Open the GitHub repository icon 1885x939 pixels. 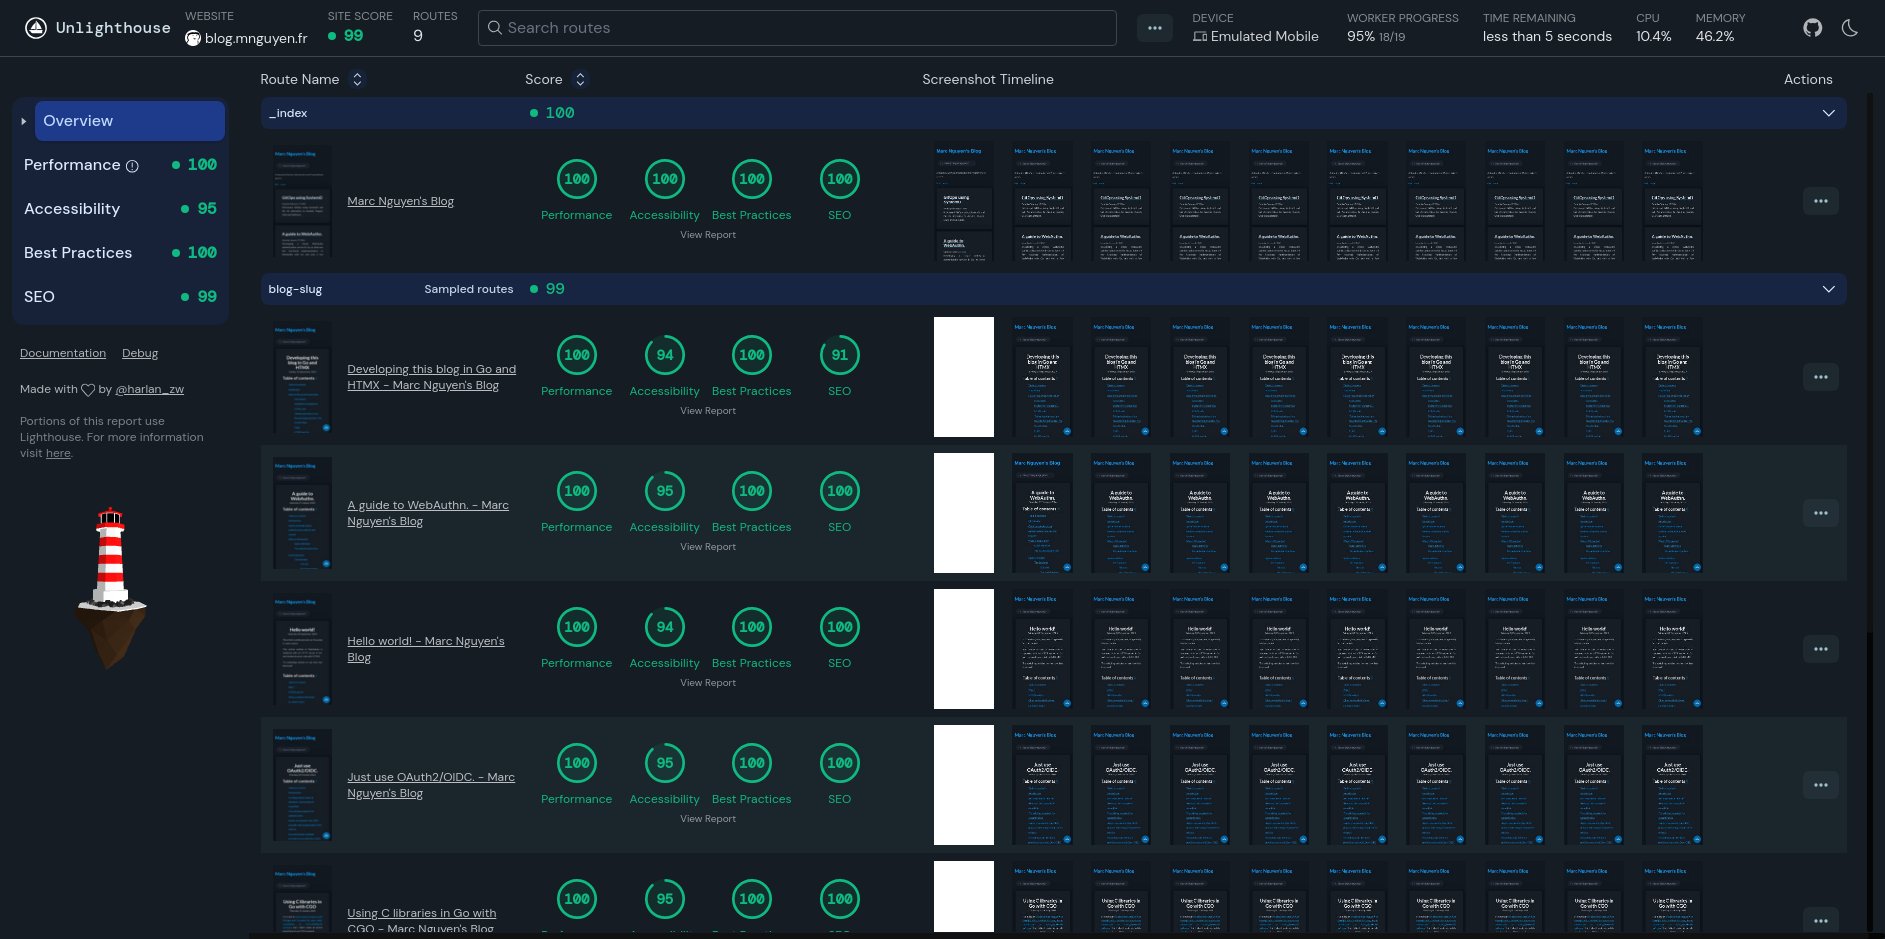[x=1813, y=28]
